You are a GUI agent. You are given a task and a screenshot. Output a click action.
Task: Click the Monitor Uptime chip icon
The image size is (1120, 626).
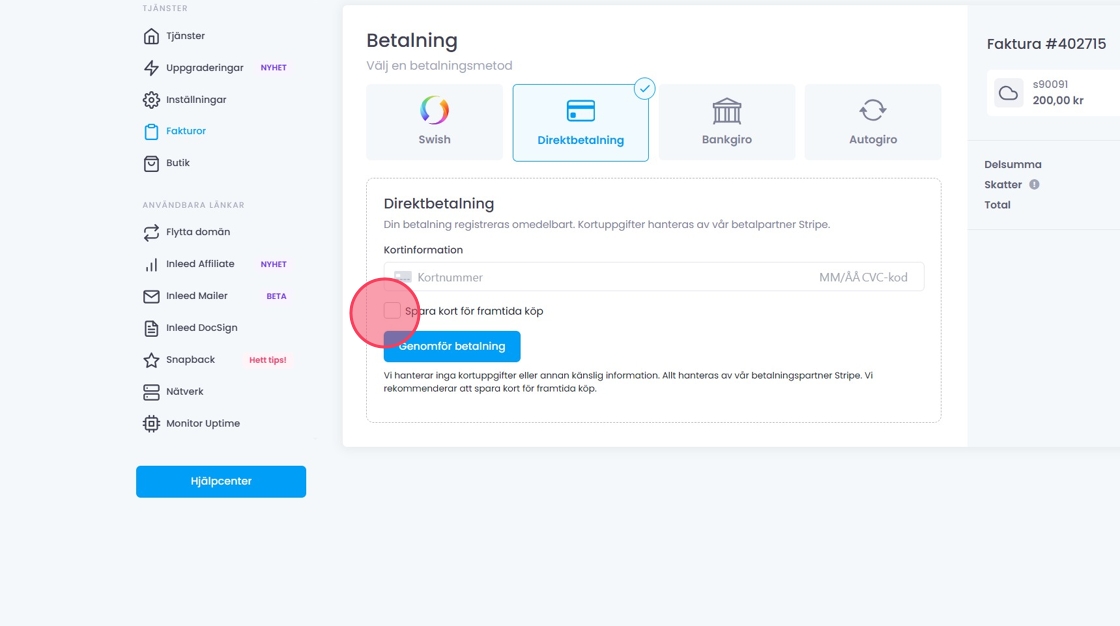coord(151,424)
